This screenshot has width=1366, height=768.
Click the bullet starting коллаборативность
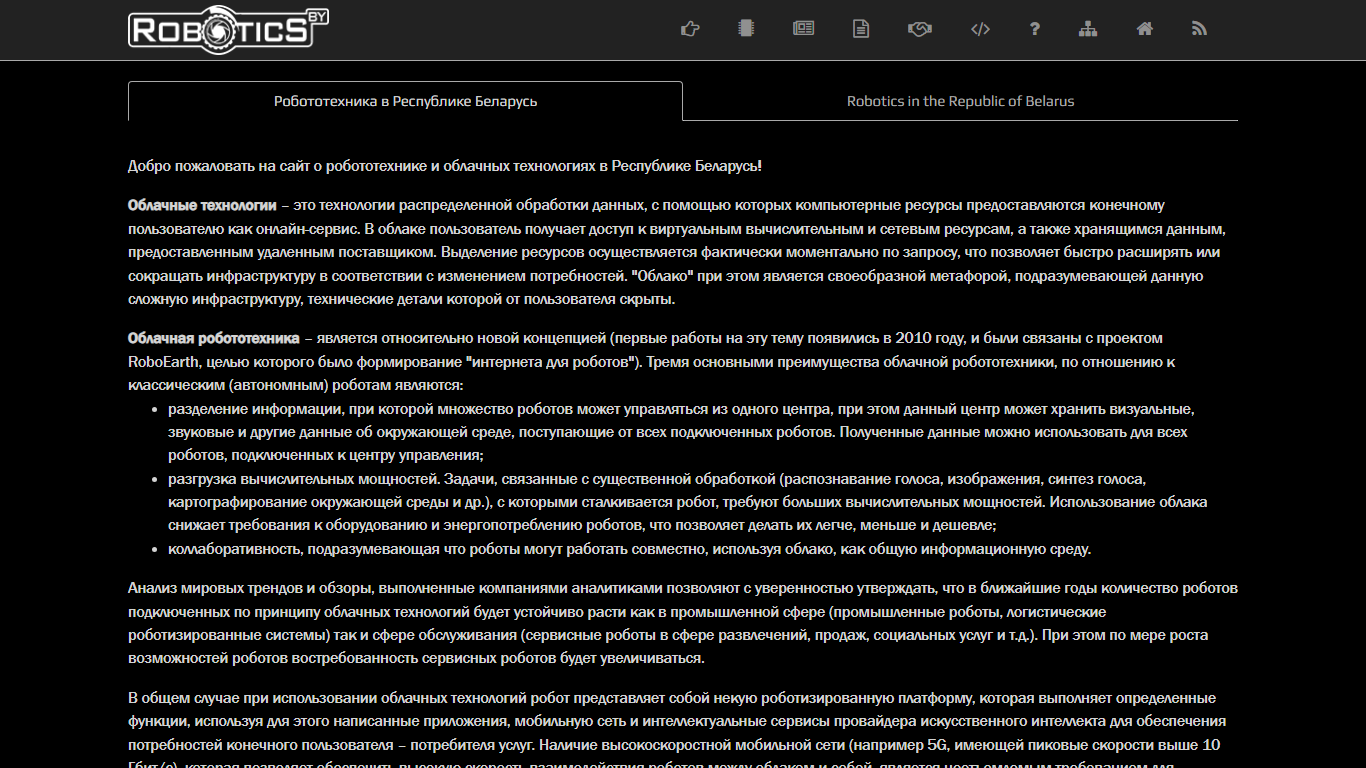630,549
